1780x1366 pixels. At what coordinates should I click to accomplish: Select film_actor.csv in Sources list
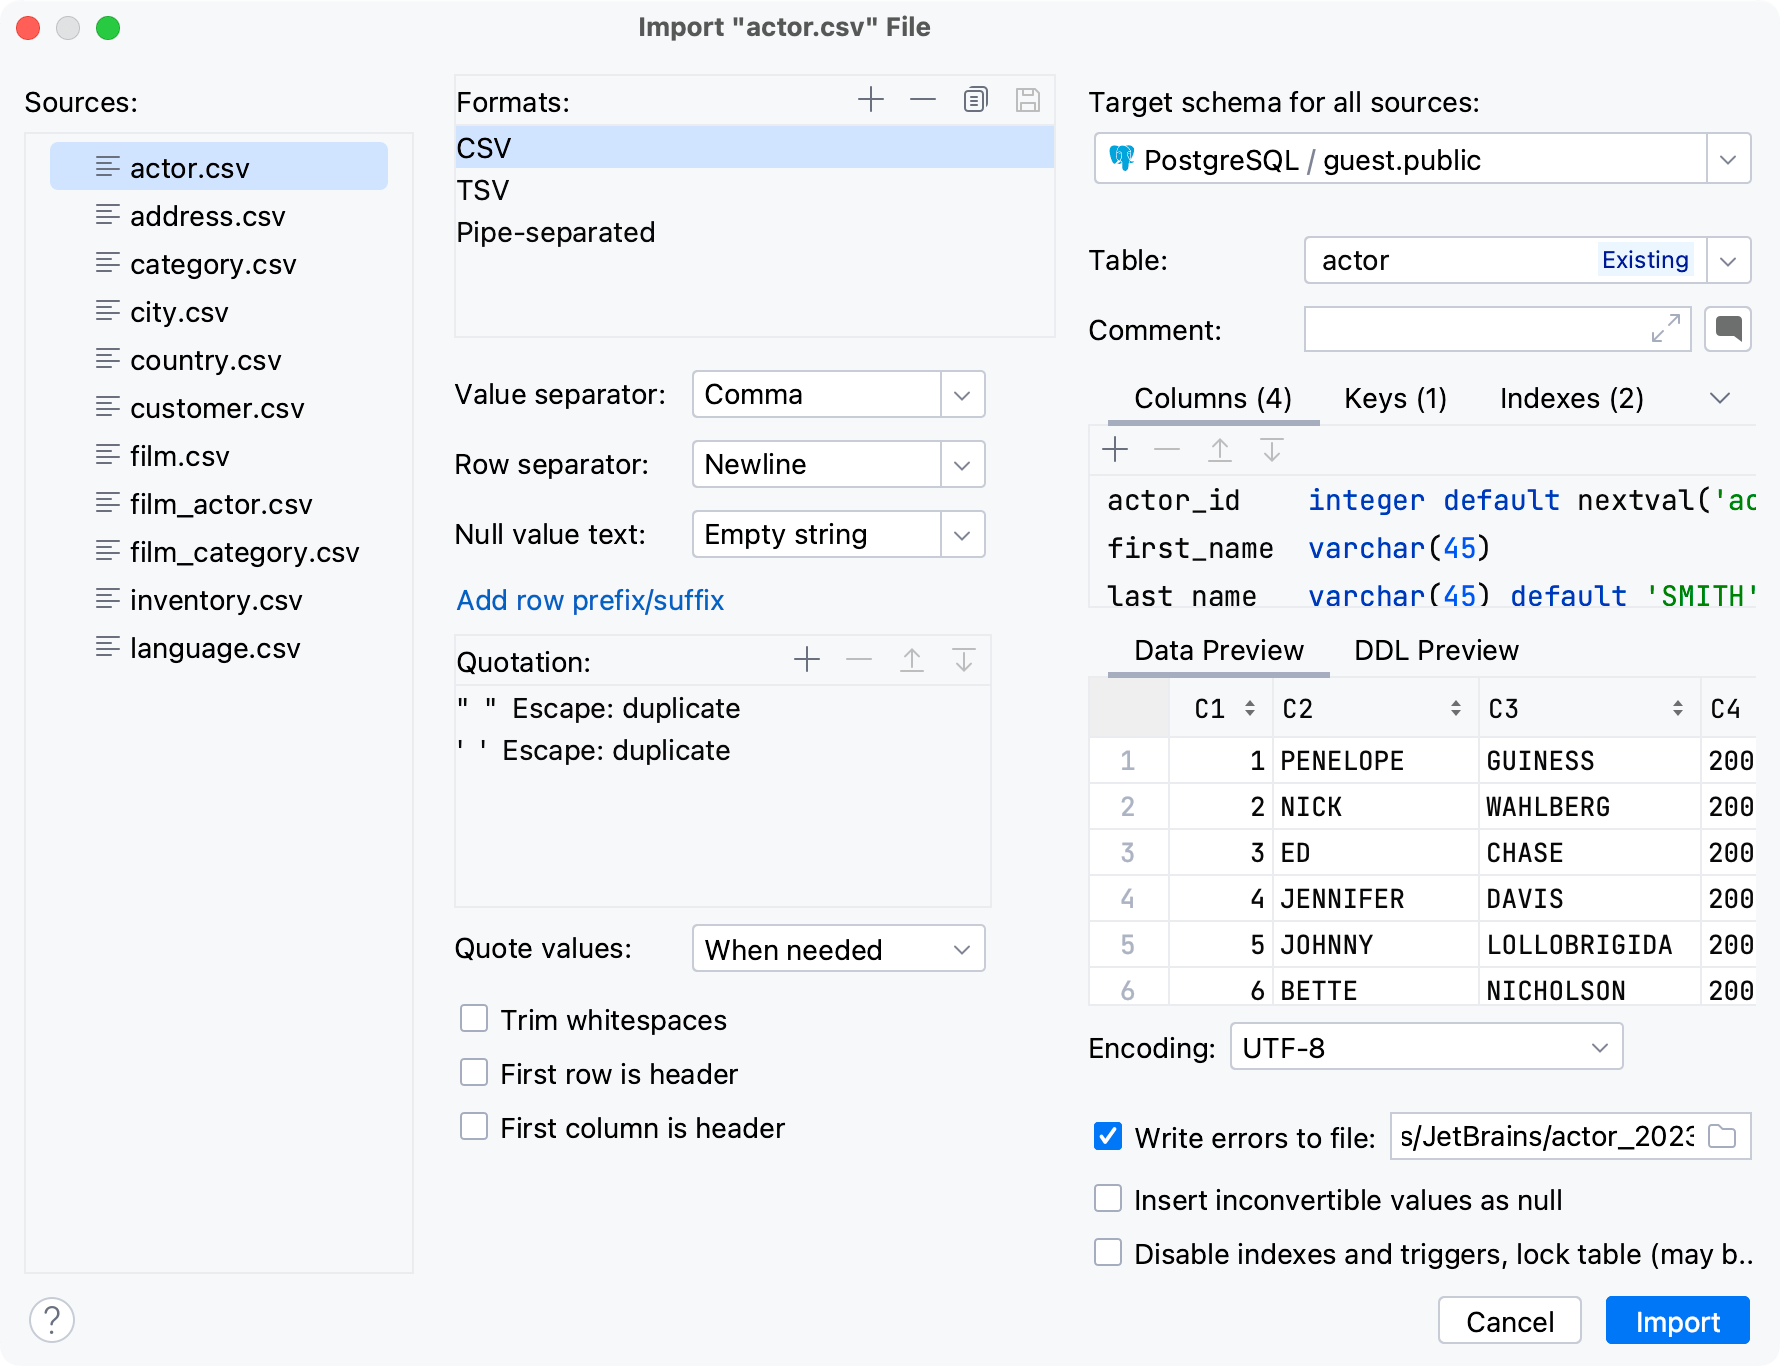coord(221,504)
